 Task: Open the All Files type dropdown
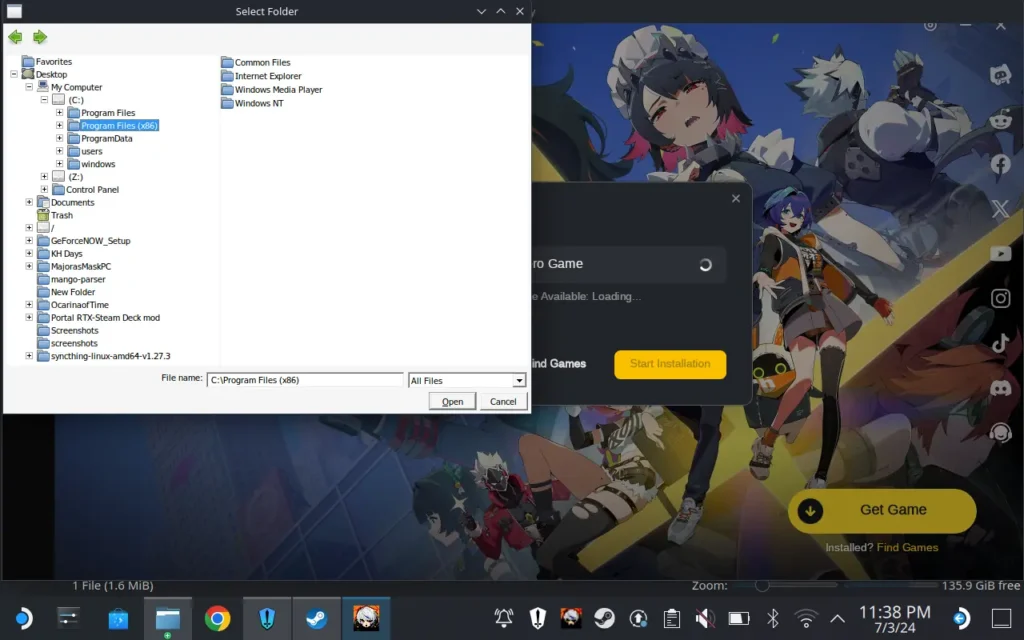pyautogui.click(x=519, y=381)
